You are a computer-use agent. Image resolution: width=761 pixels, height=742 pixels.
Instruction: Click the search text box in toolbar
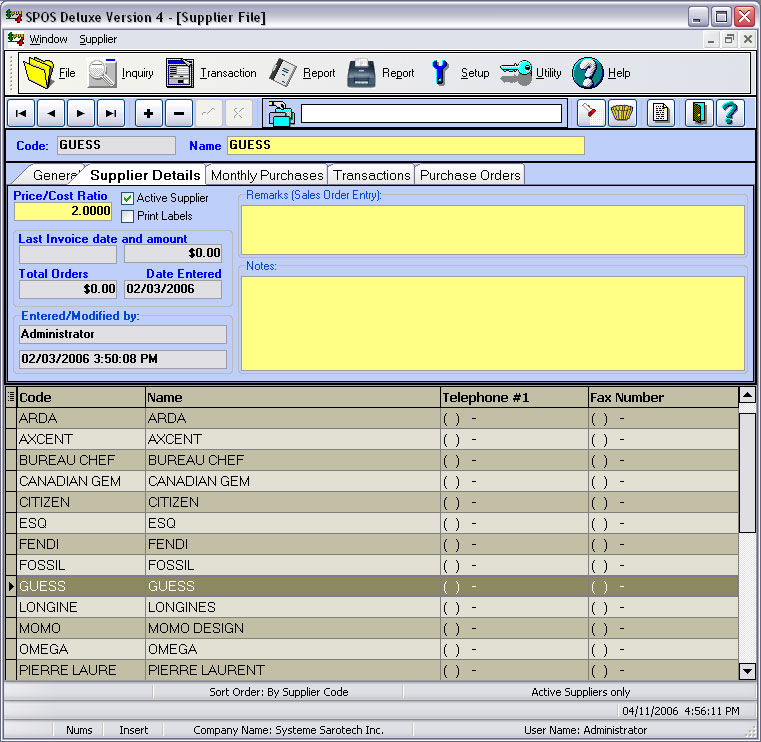(431, 114)
